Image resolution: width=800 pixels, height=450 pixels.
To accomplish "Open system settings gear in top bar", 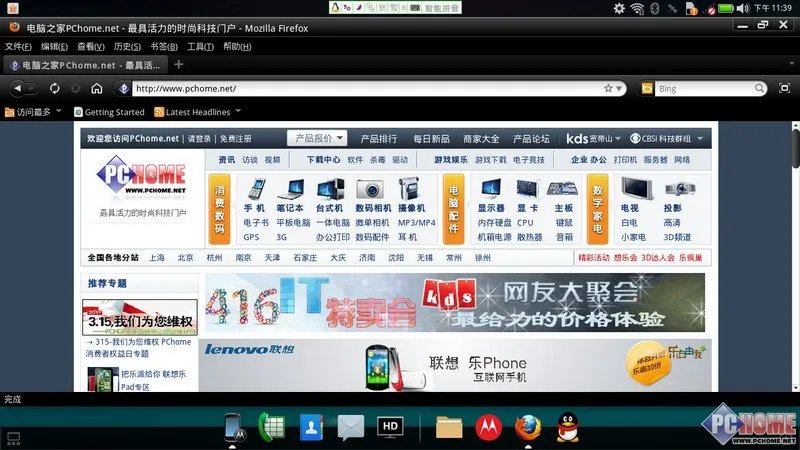I will click(619, 8).
